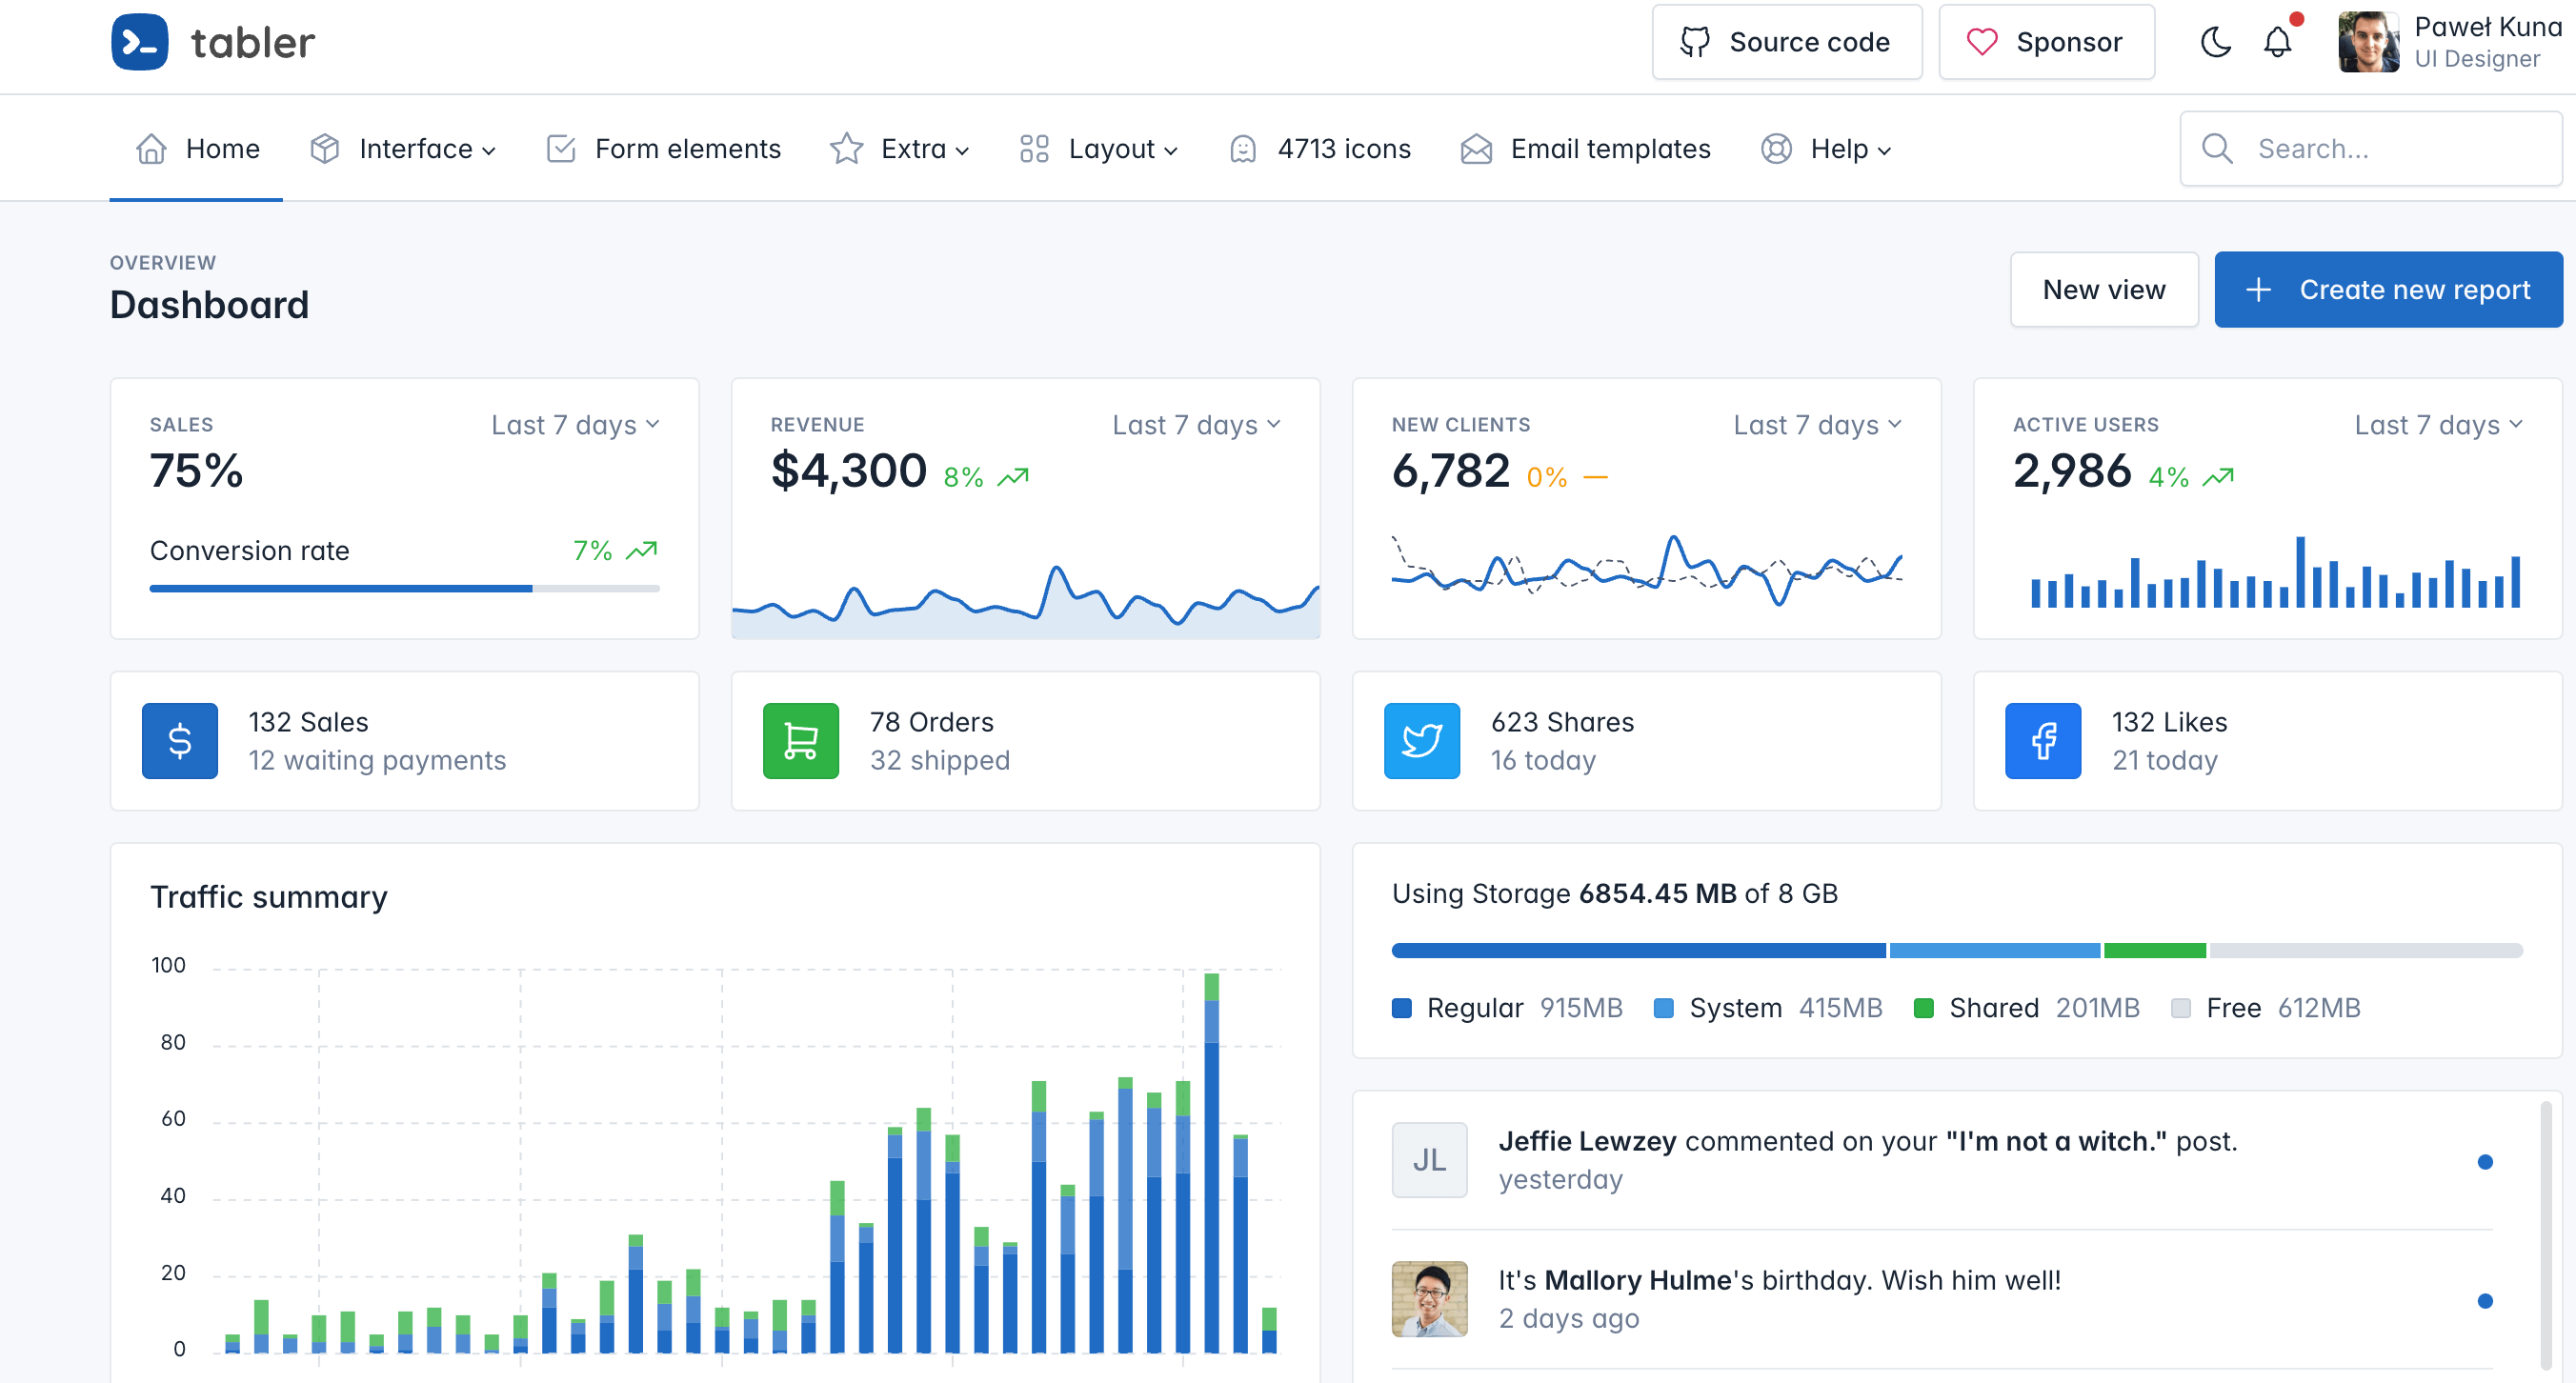Screen dimensions: 2576x1383
Task: Click the Conversion rate progress bar
Action: (404, 589)
